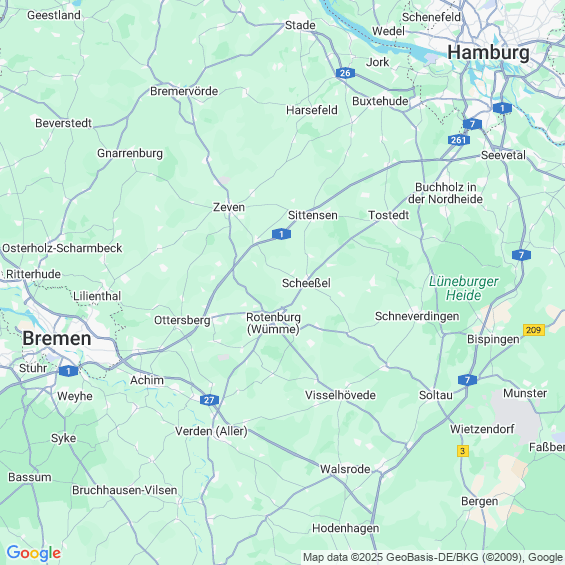This screenshot has width=565, height=565.
Task: Click the Map data copyright notice
Action: click(433, 557)
